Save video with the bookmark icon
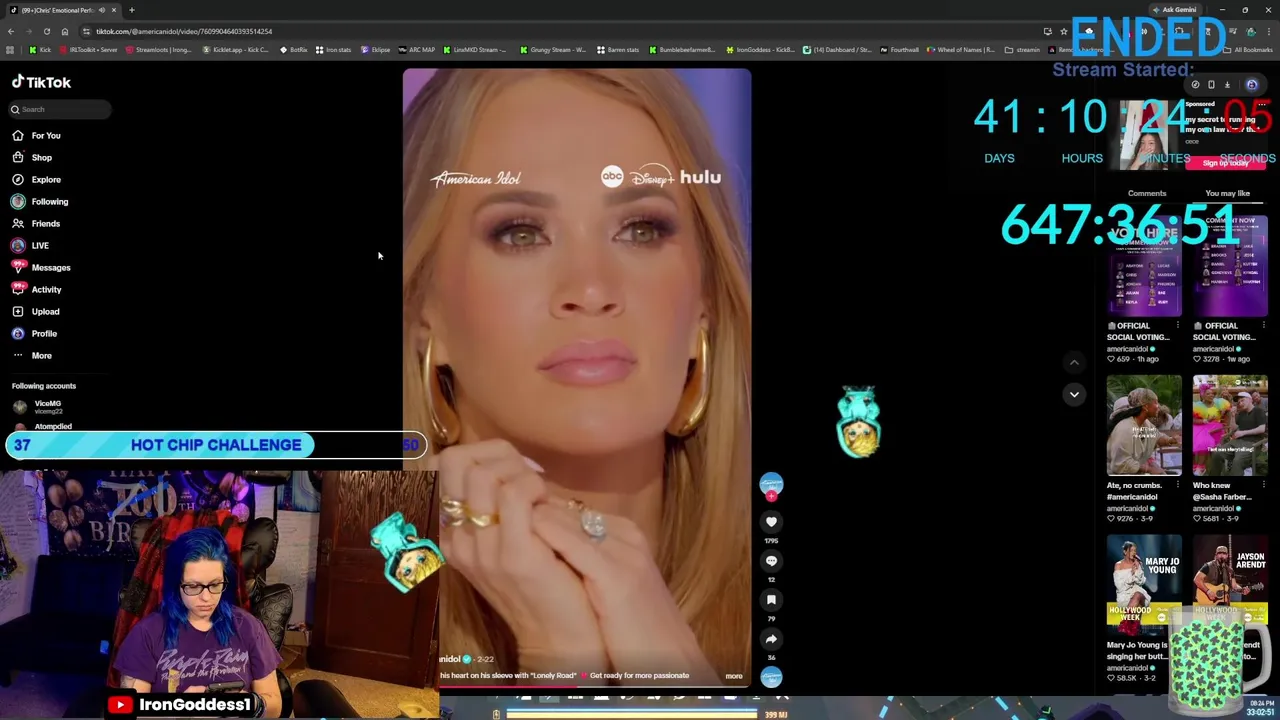The image size is (1280, 720). [x=771, y=599]
